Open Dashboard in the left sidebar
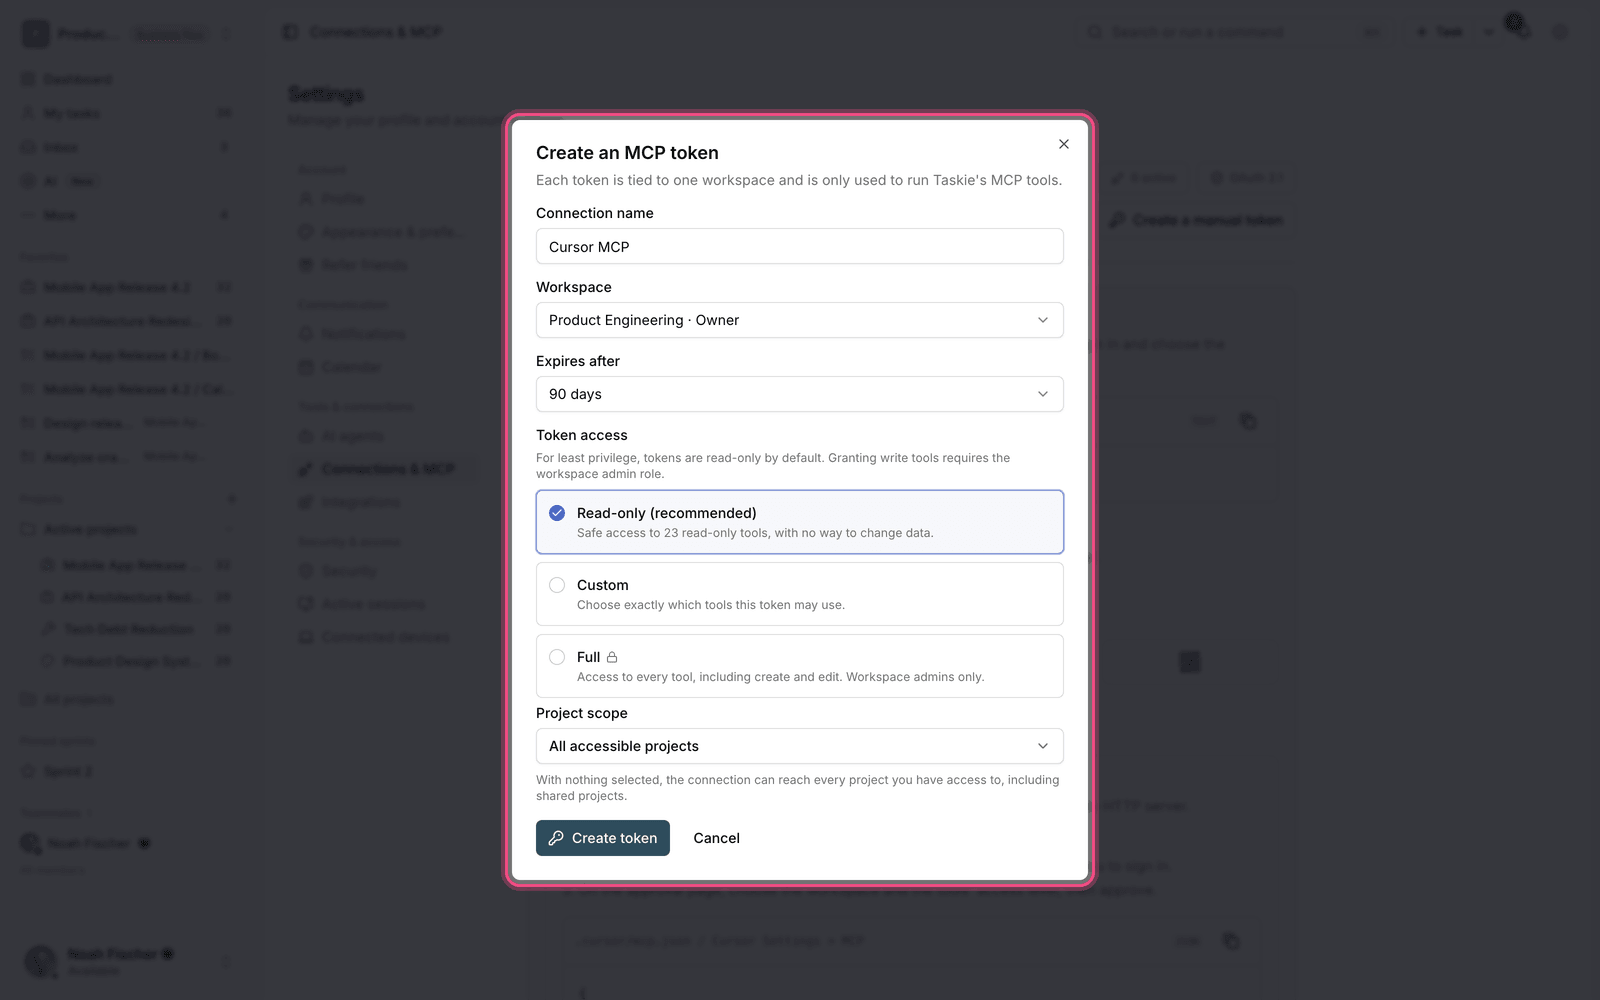The height and width of the screenshot is (1000, 1600). pyautogui.click(x=126, y=79)
